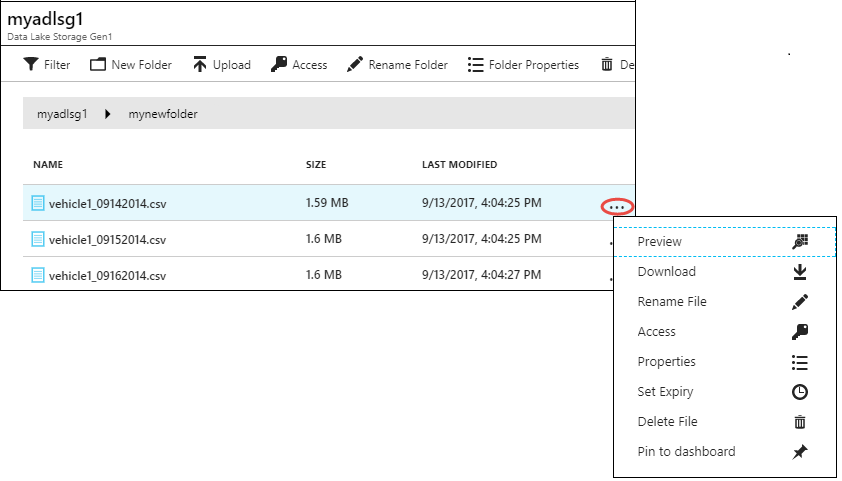Go to myadlsg1 breadcrumb link
Screen dimensions: 842x481
62,114
